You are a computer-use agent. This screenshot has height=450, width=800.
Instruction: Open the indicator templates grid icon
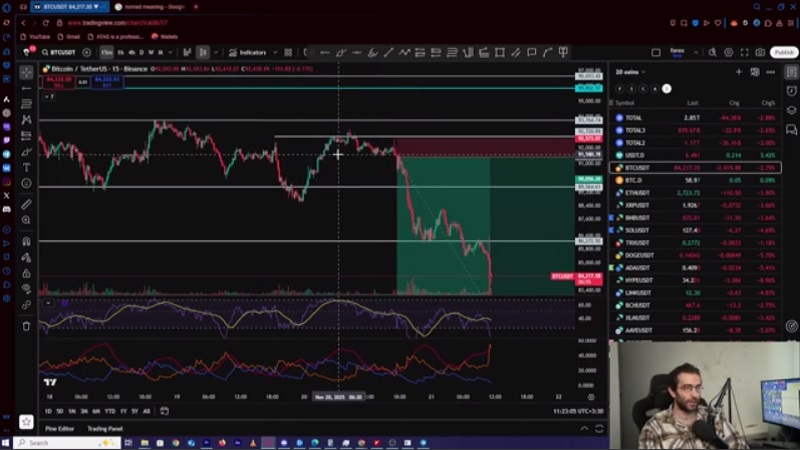pyautogui.click(x=288, y=52)
